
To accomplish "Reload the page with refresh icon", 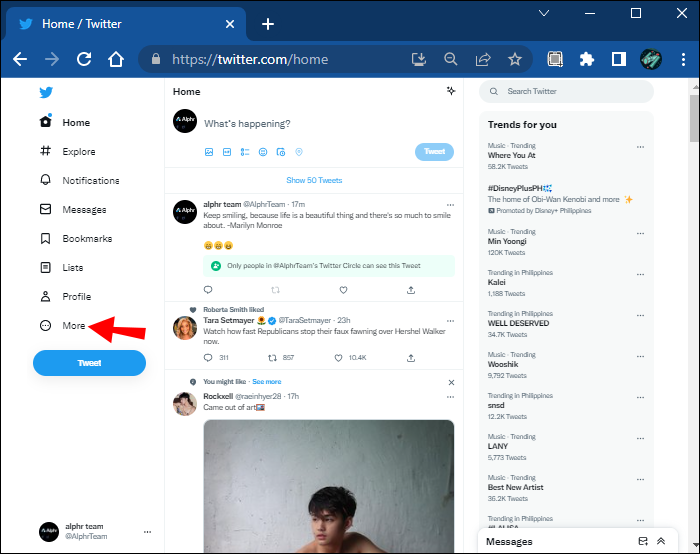I will click(x=84, y=59).
